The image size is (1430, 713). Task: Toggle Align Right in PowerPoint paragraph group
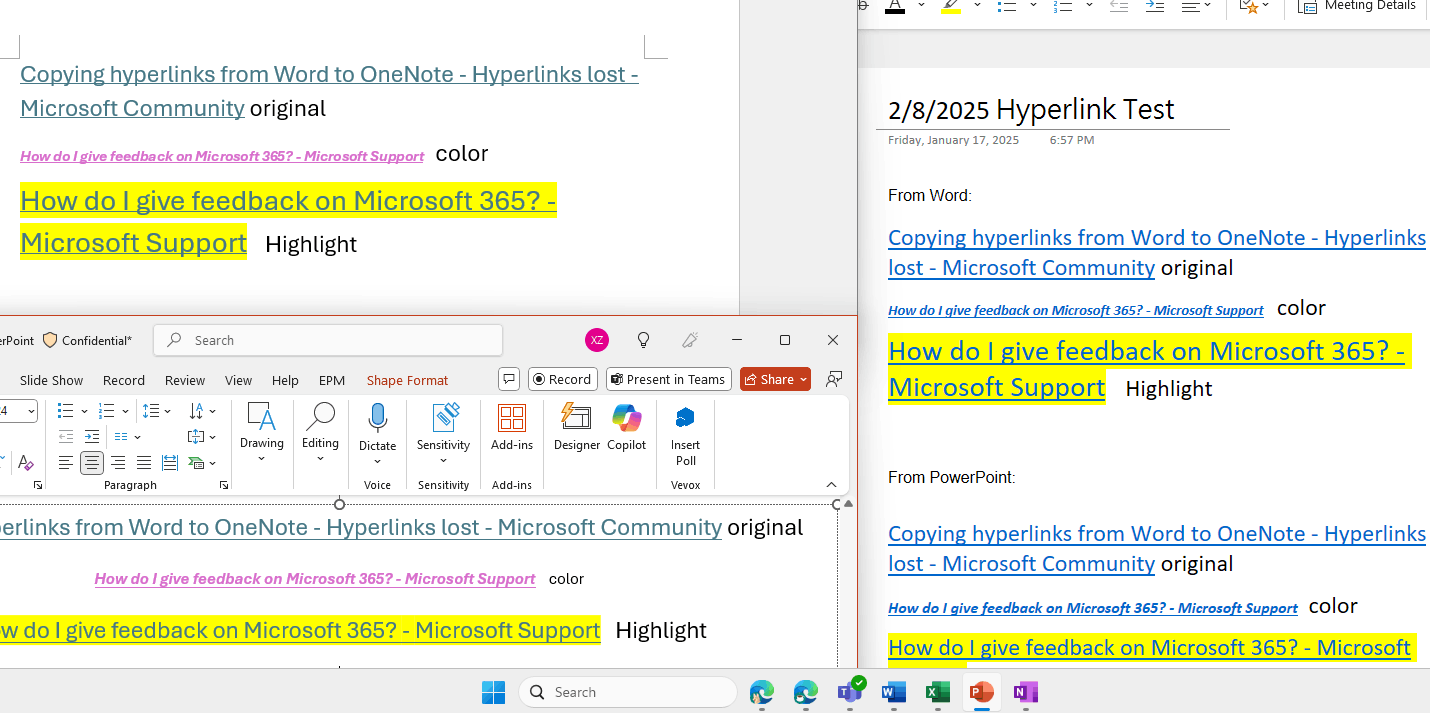118,463
